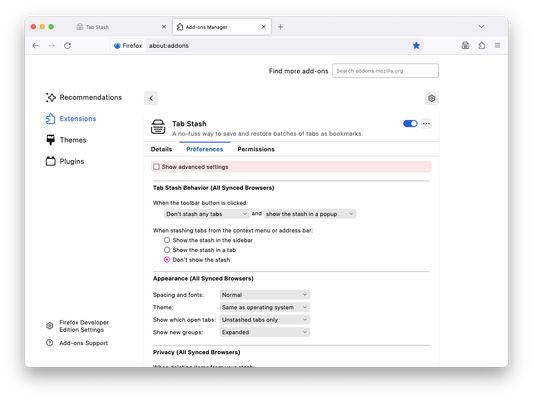
Task: Close the Add-ons Manager tab
Action: pos(264,27)
